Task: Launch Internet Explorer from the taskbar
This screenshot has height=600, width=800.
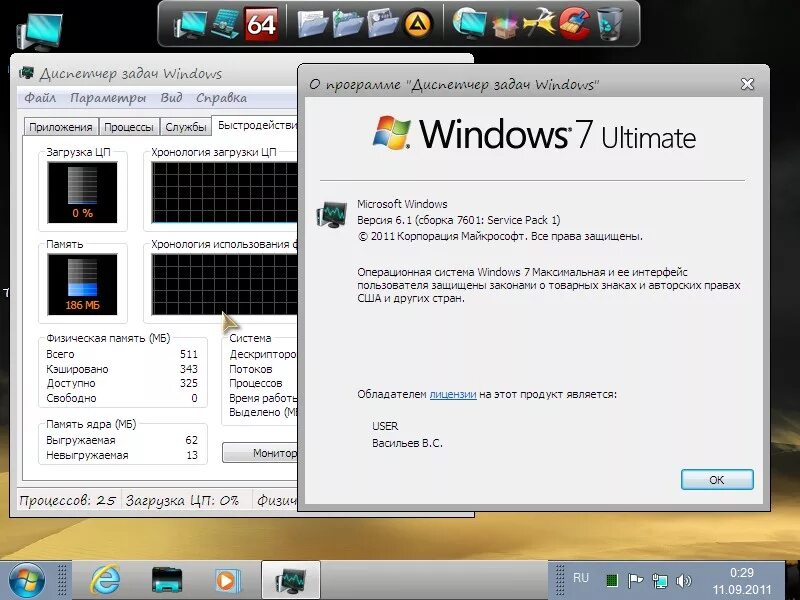Action: click(105, 581)
